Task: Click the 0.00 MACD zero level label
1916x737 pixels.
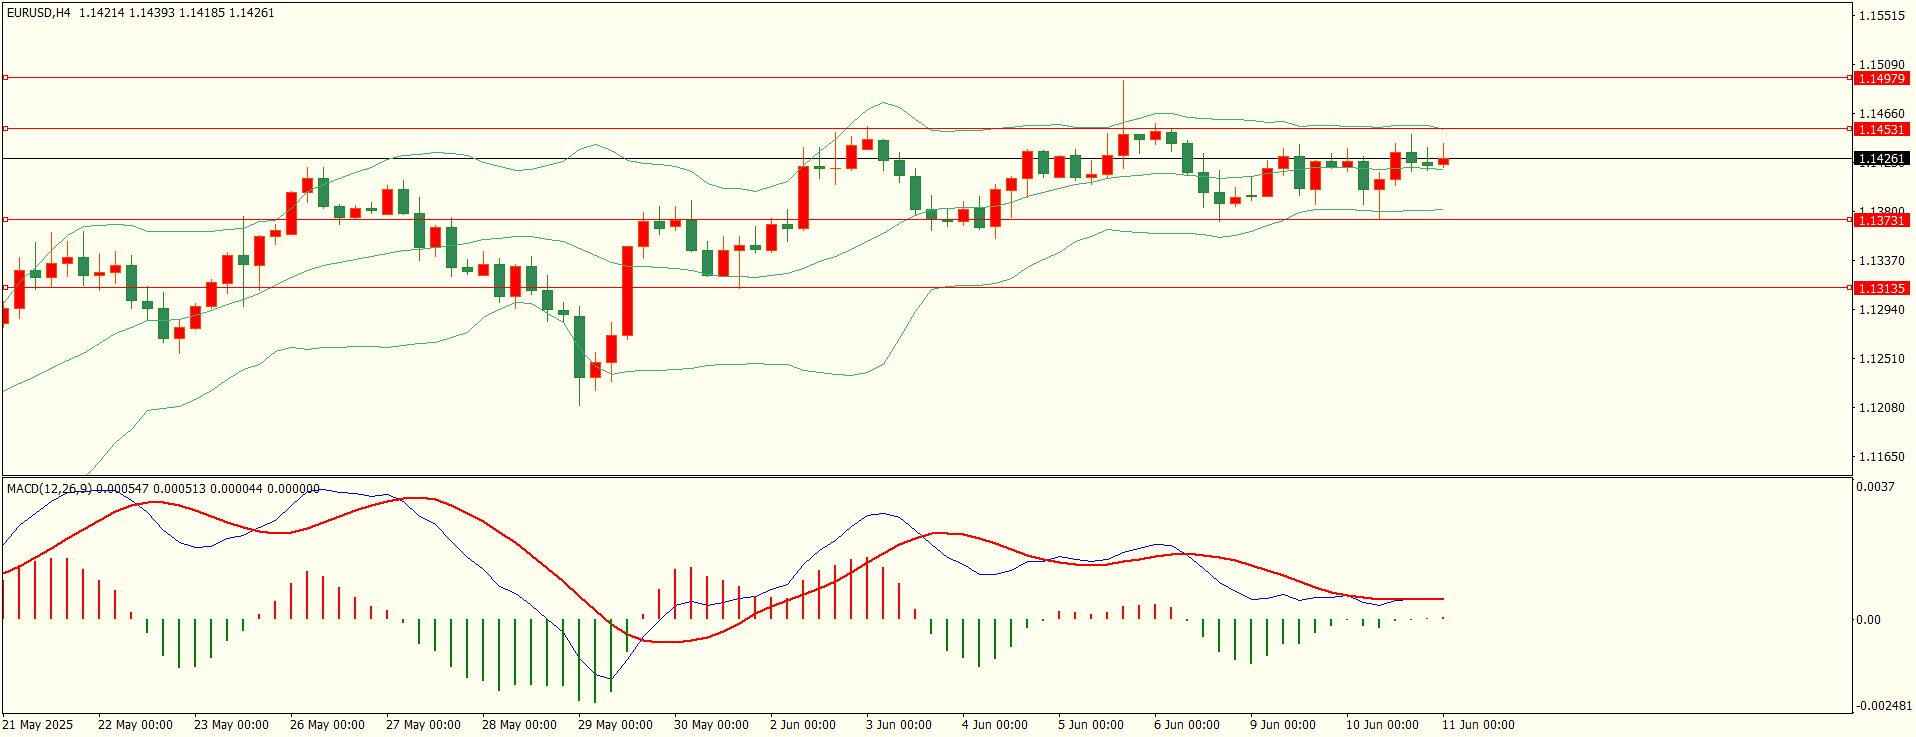Action: (x=1868, y=620)
